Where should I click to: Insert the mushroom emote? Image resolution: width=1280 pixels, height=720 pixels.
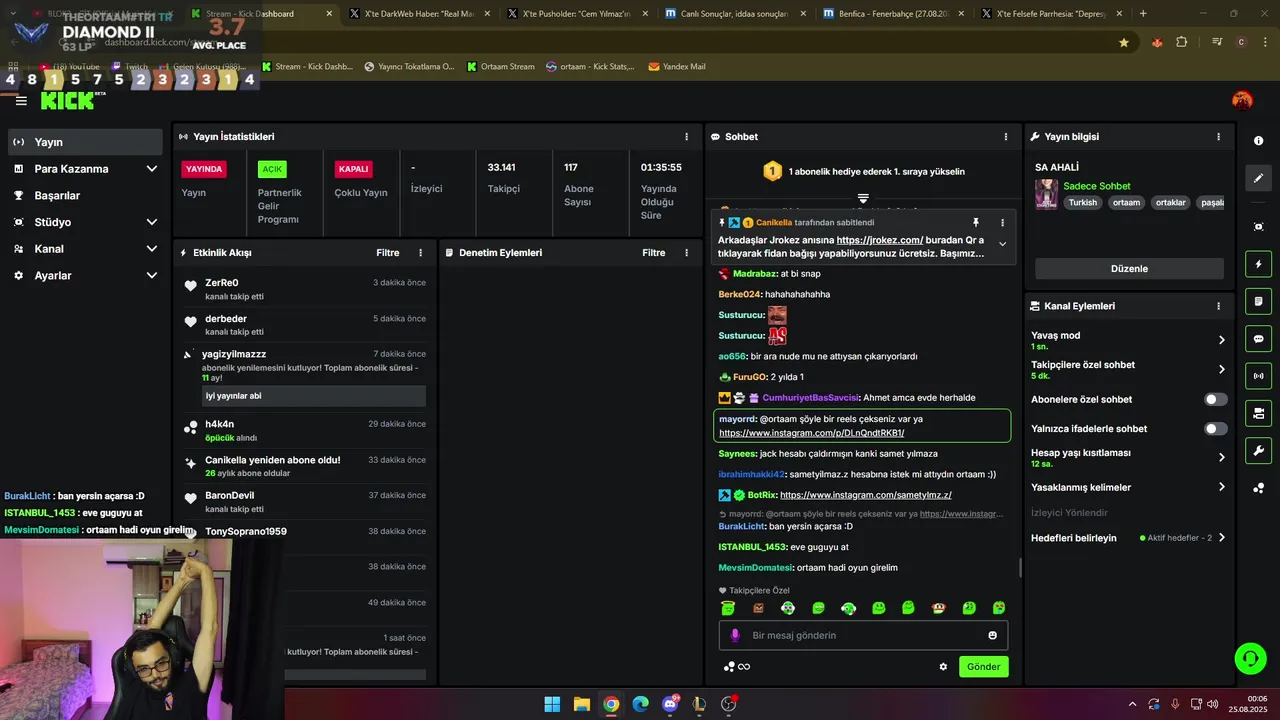tap(938, 607)
